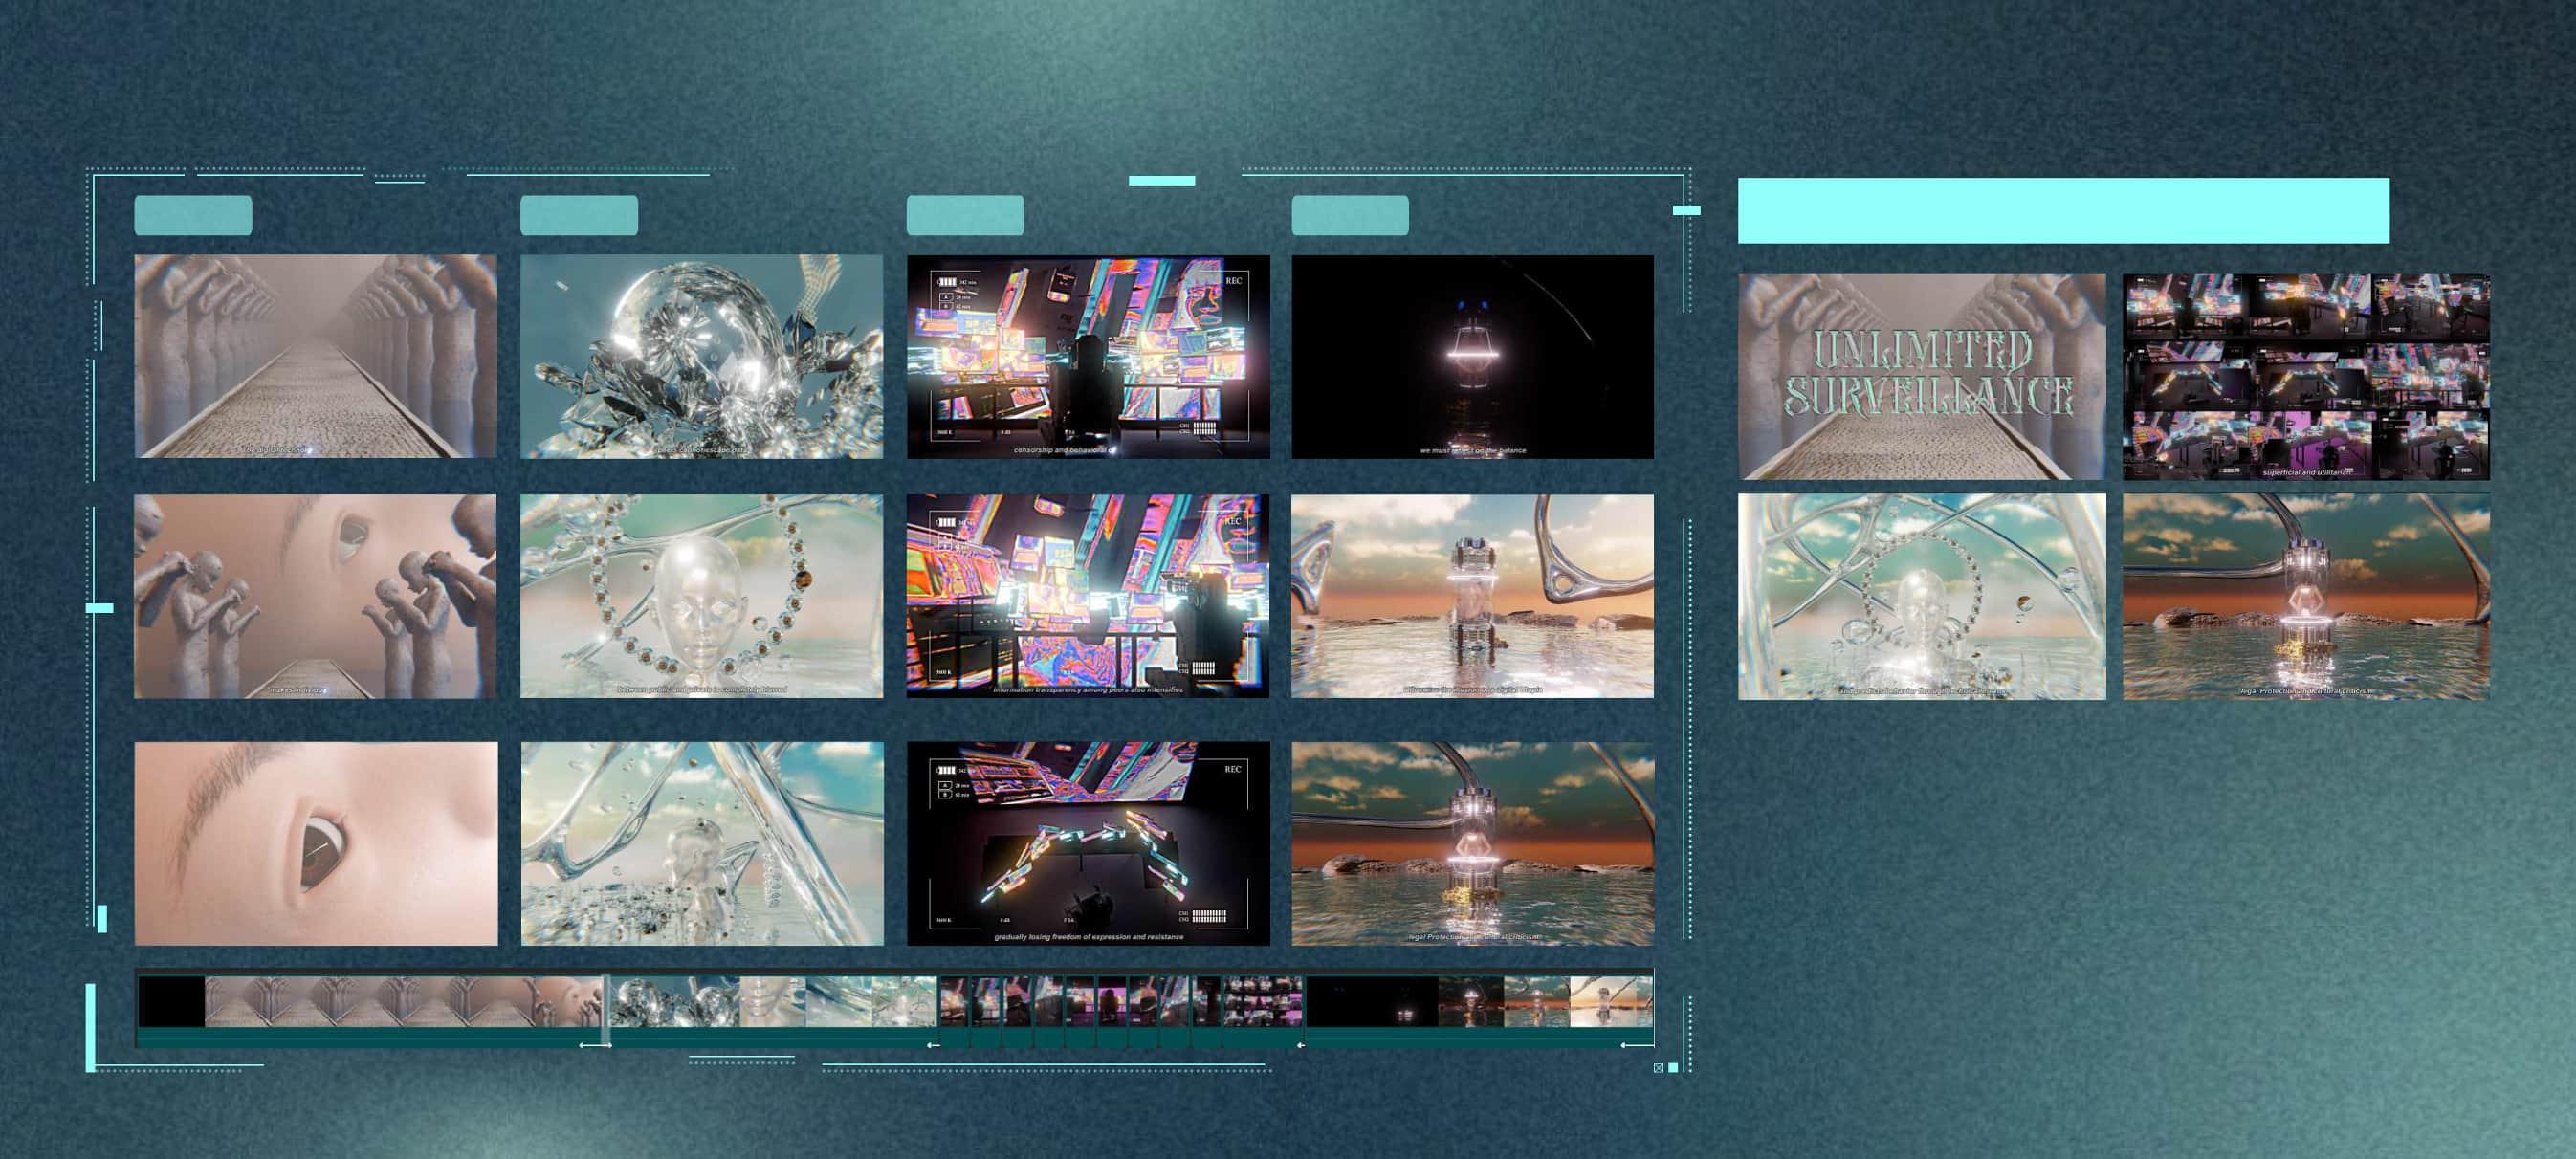Click blank label tab above REC monitor frame
Viewport: 2576px width, 1159px height.
pos(965,215)
